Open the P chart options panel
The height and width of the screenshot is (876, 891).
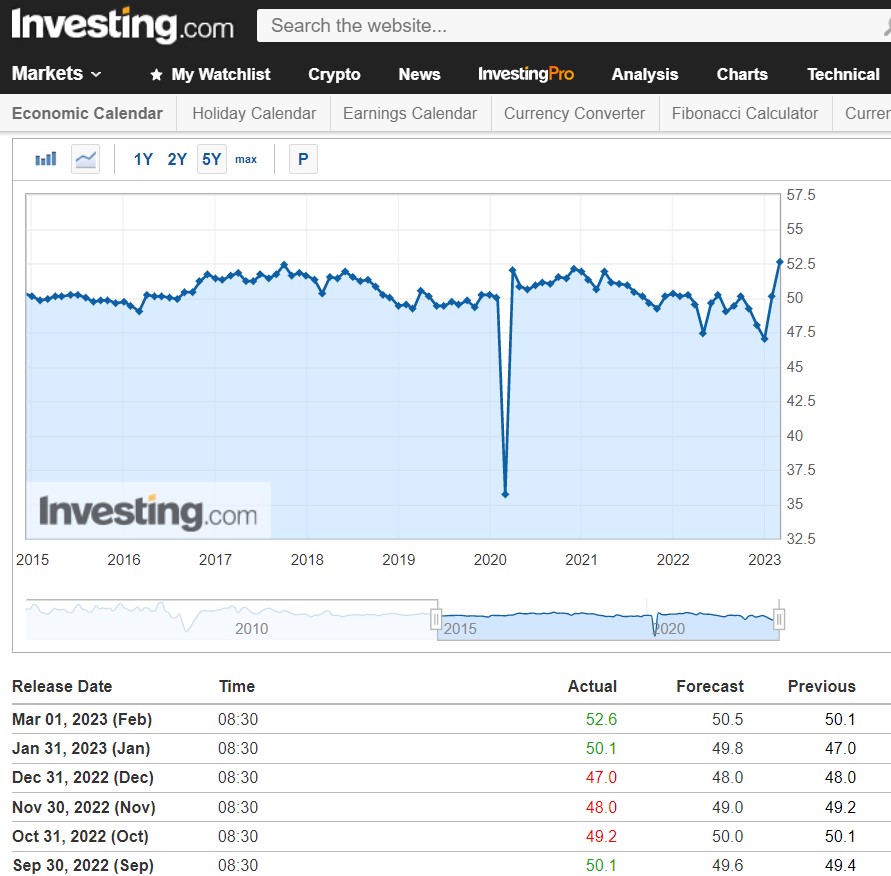[303, 158]
